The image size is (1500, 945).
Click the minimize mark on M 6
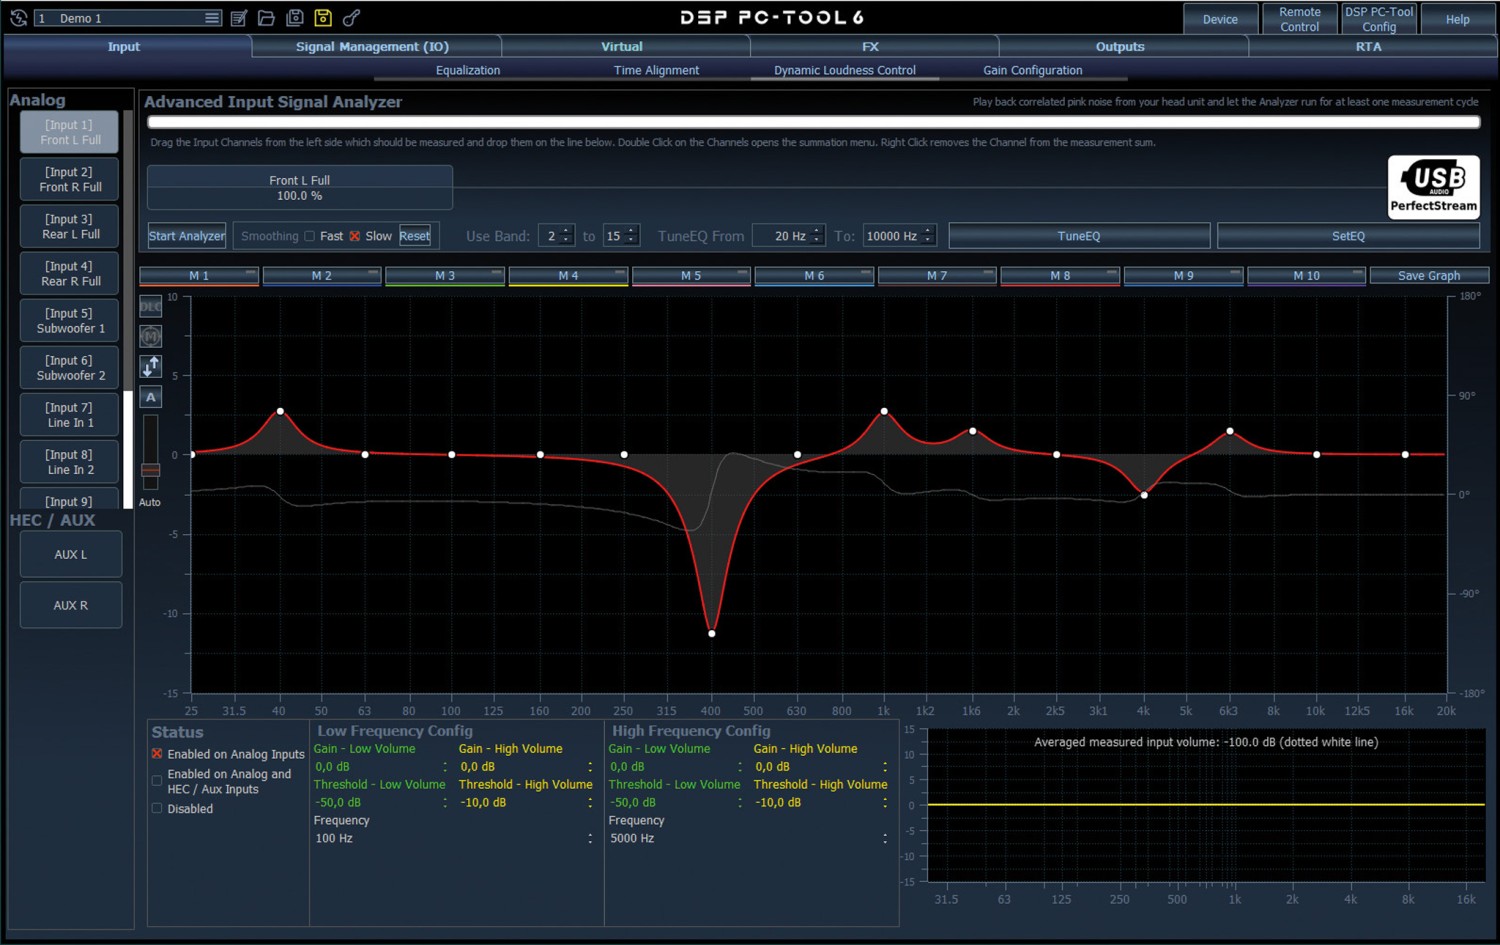pos(866,272)
